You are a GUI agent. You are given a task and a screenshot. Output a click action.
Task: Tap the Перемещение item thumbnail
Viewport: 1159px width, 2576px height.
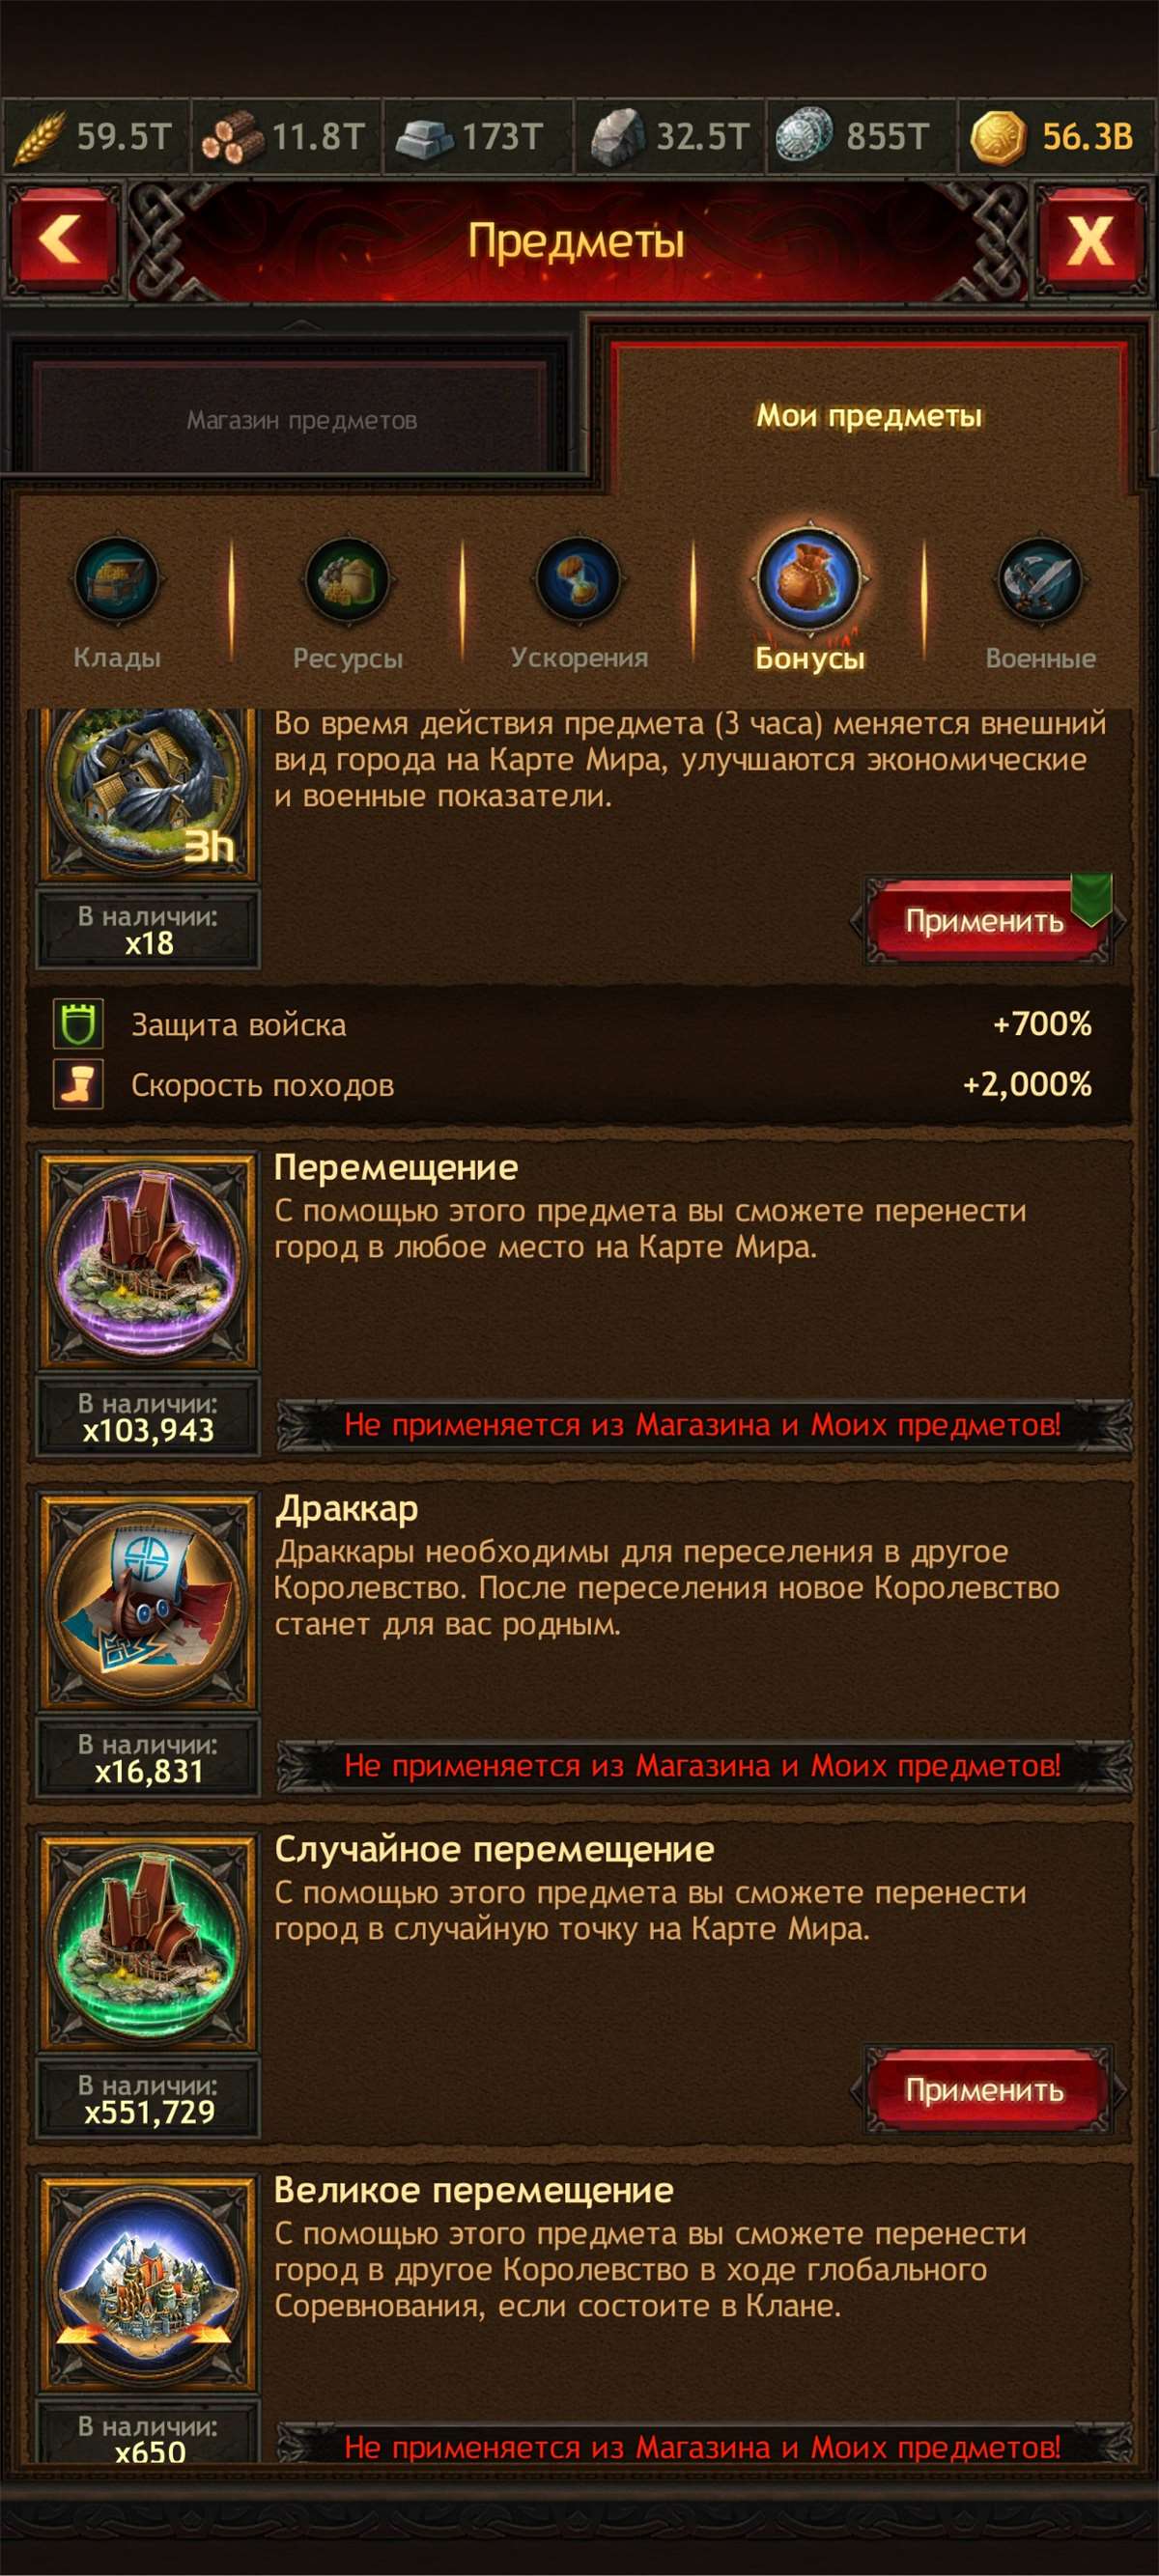coord(148,1262)
